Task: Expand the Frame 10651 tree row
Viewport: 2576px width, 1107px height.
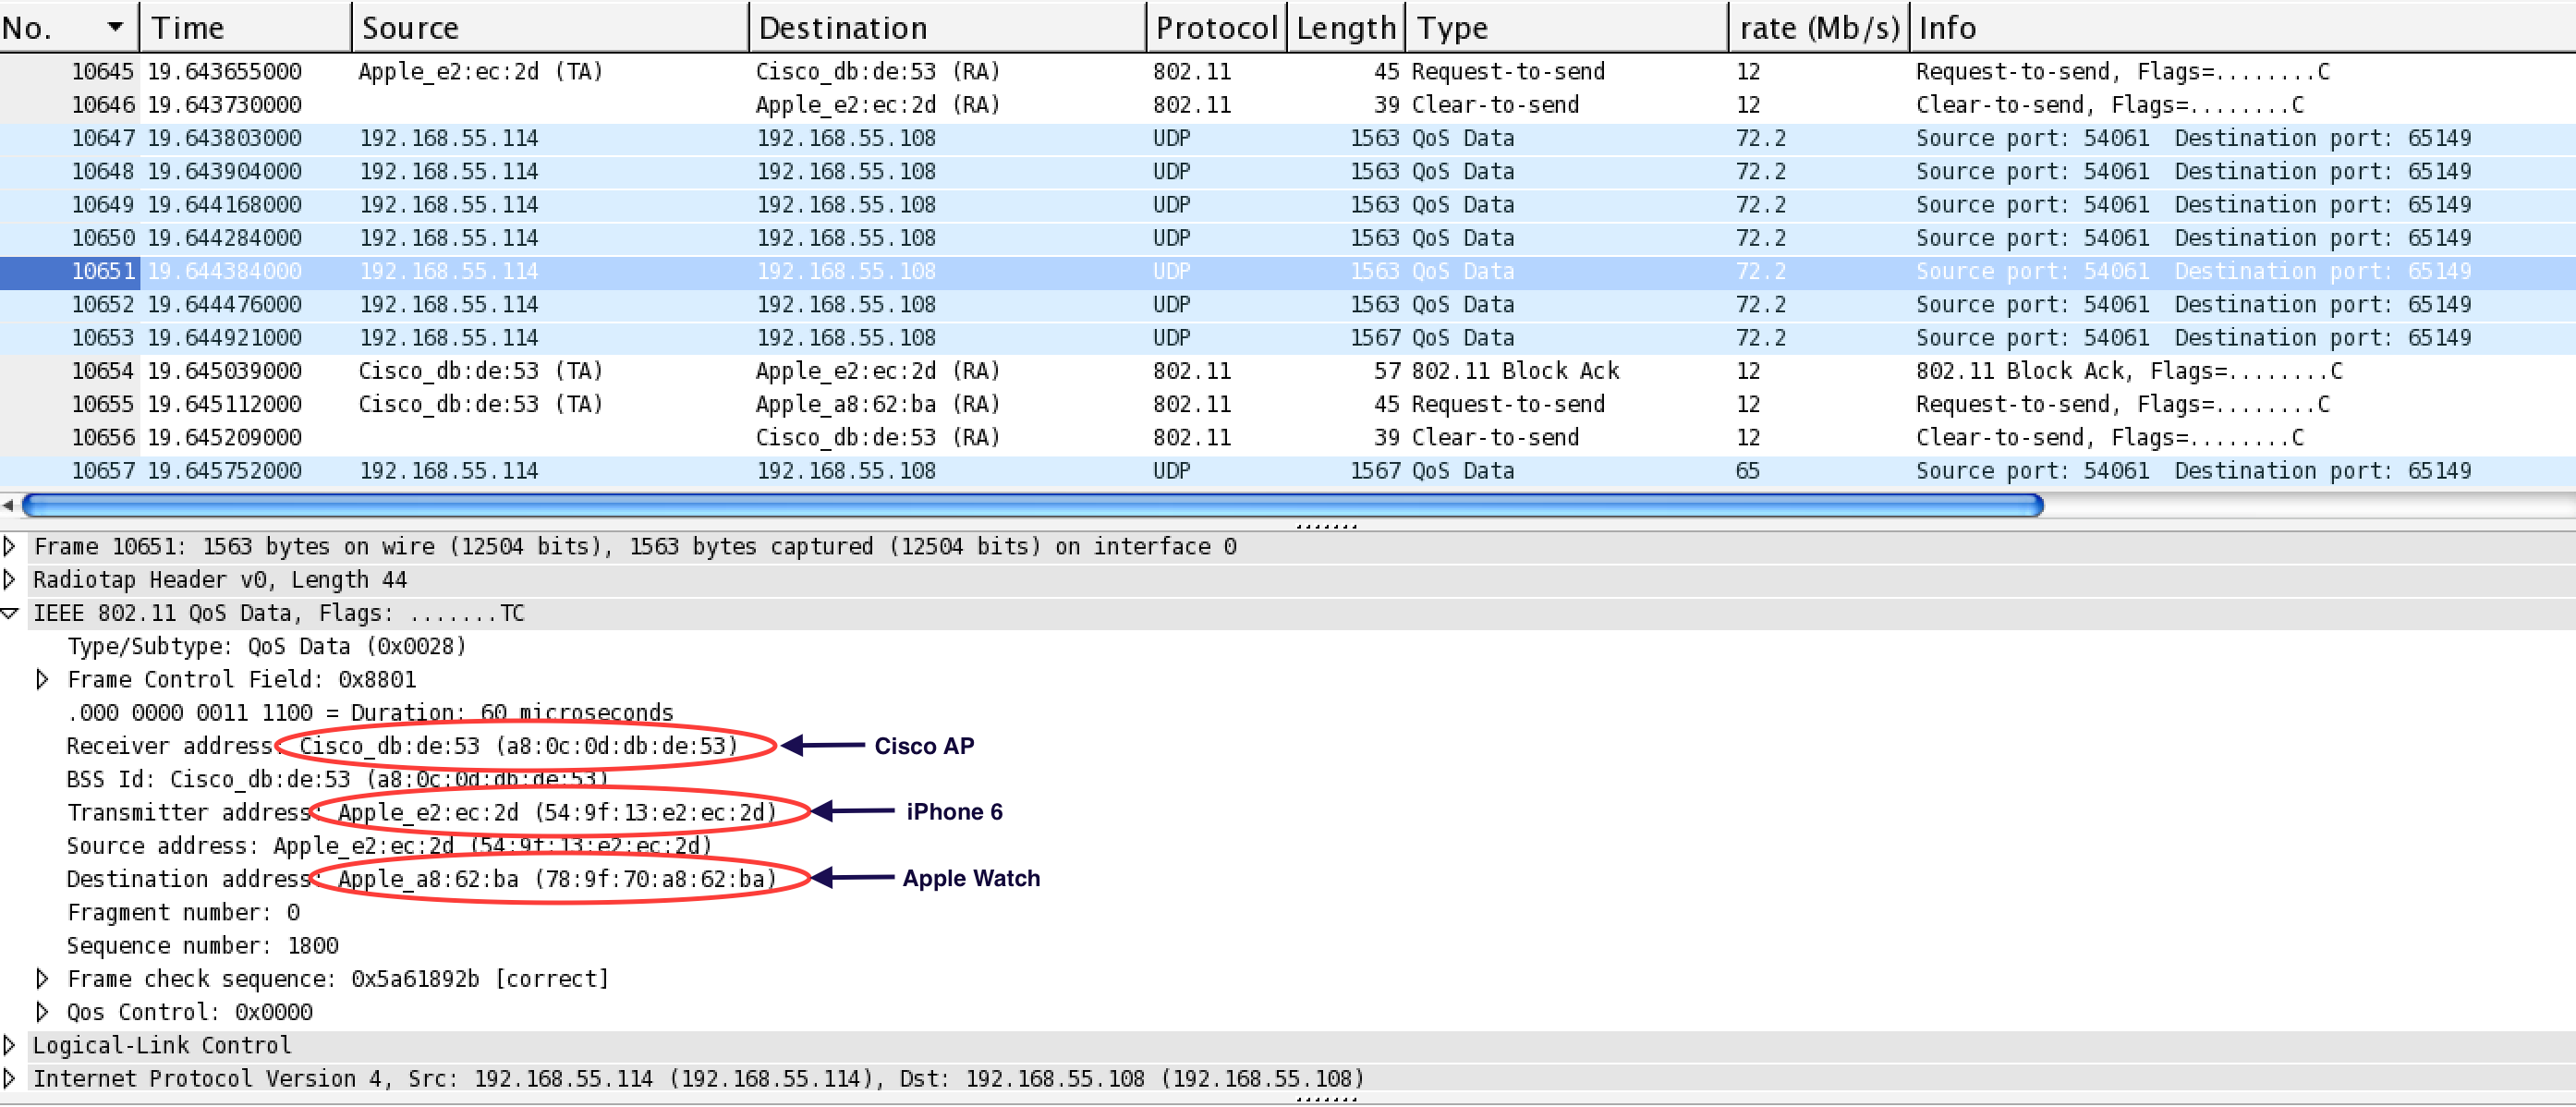Action: point(10,546)
